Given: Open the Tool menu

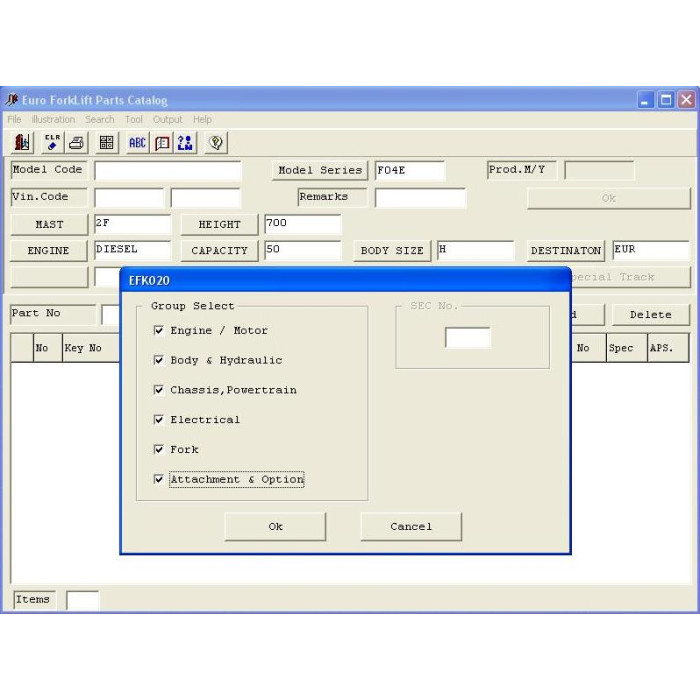Looking at the screenshot, I should point(133,120).
